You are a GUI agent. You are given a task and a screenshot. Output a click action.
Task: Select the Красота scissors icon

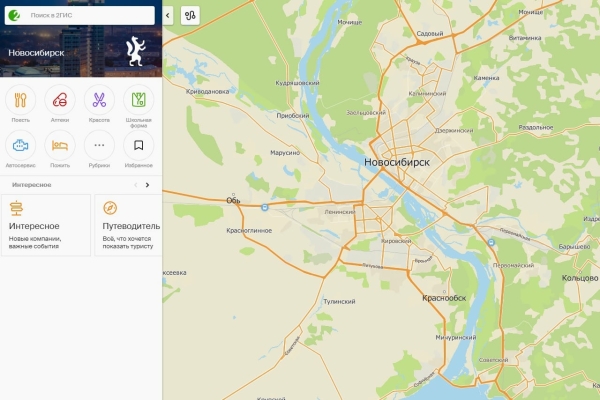[x=99, y=100]
